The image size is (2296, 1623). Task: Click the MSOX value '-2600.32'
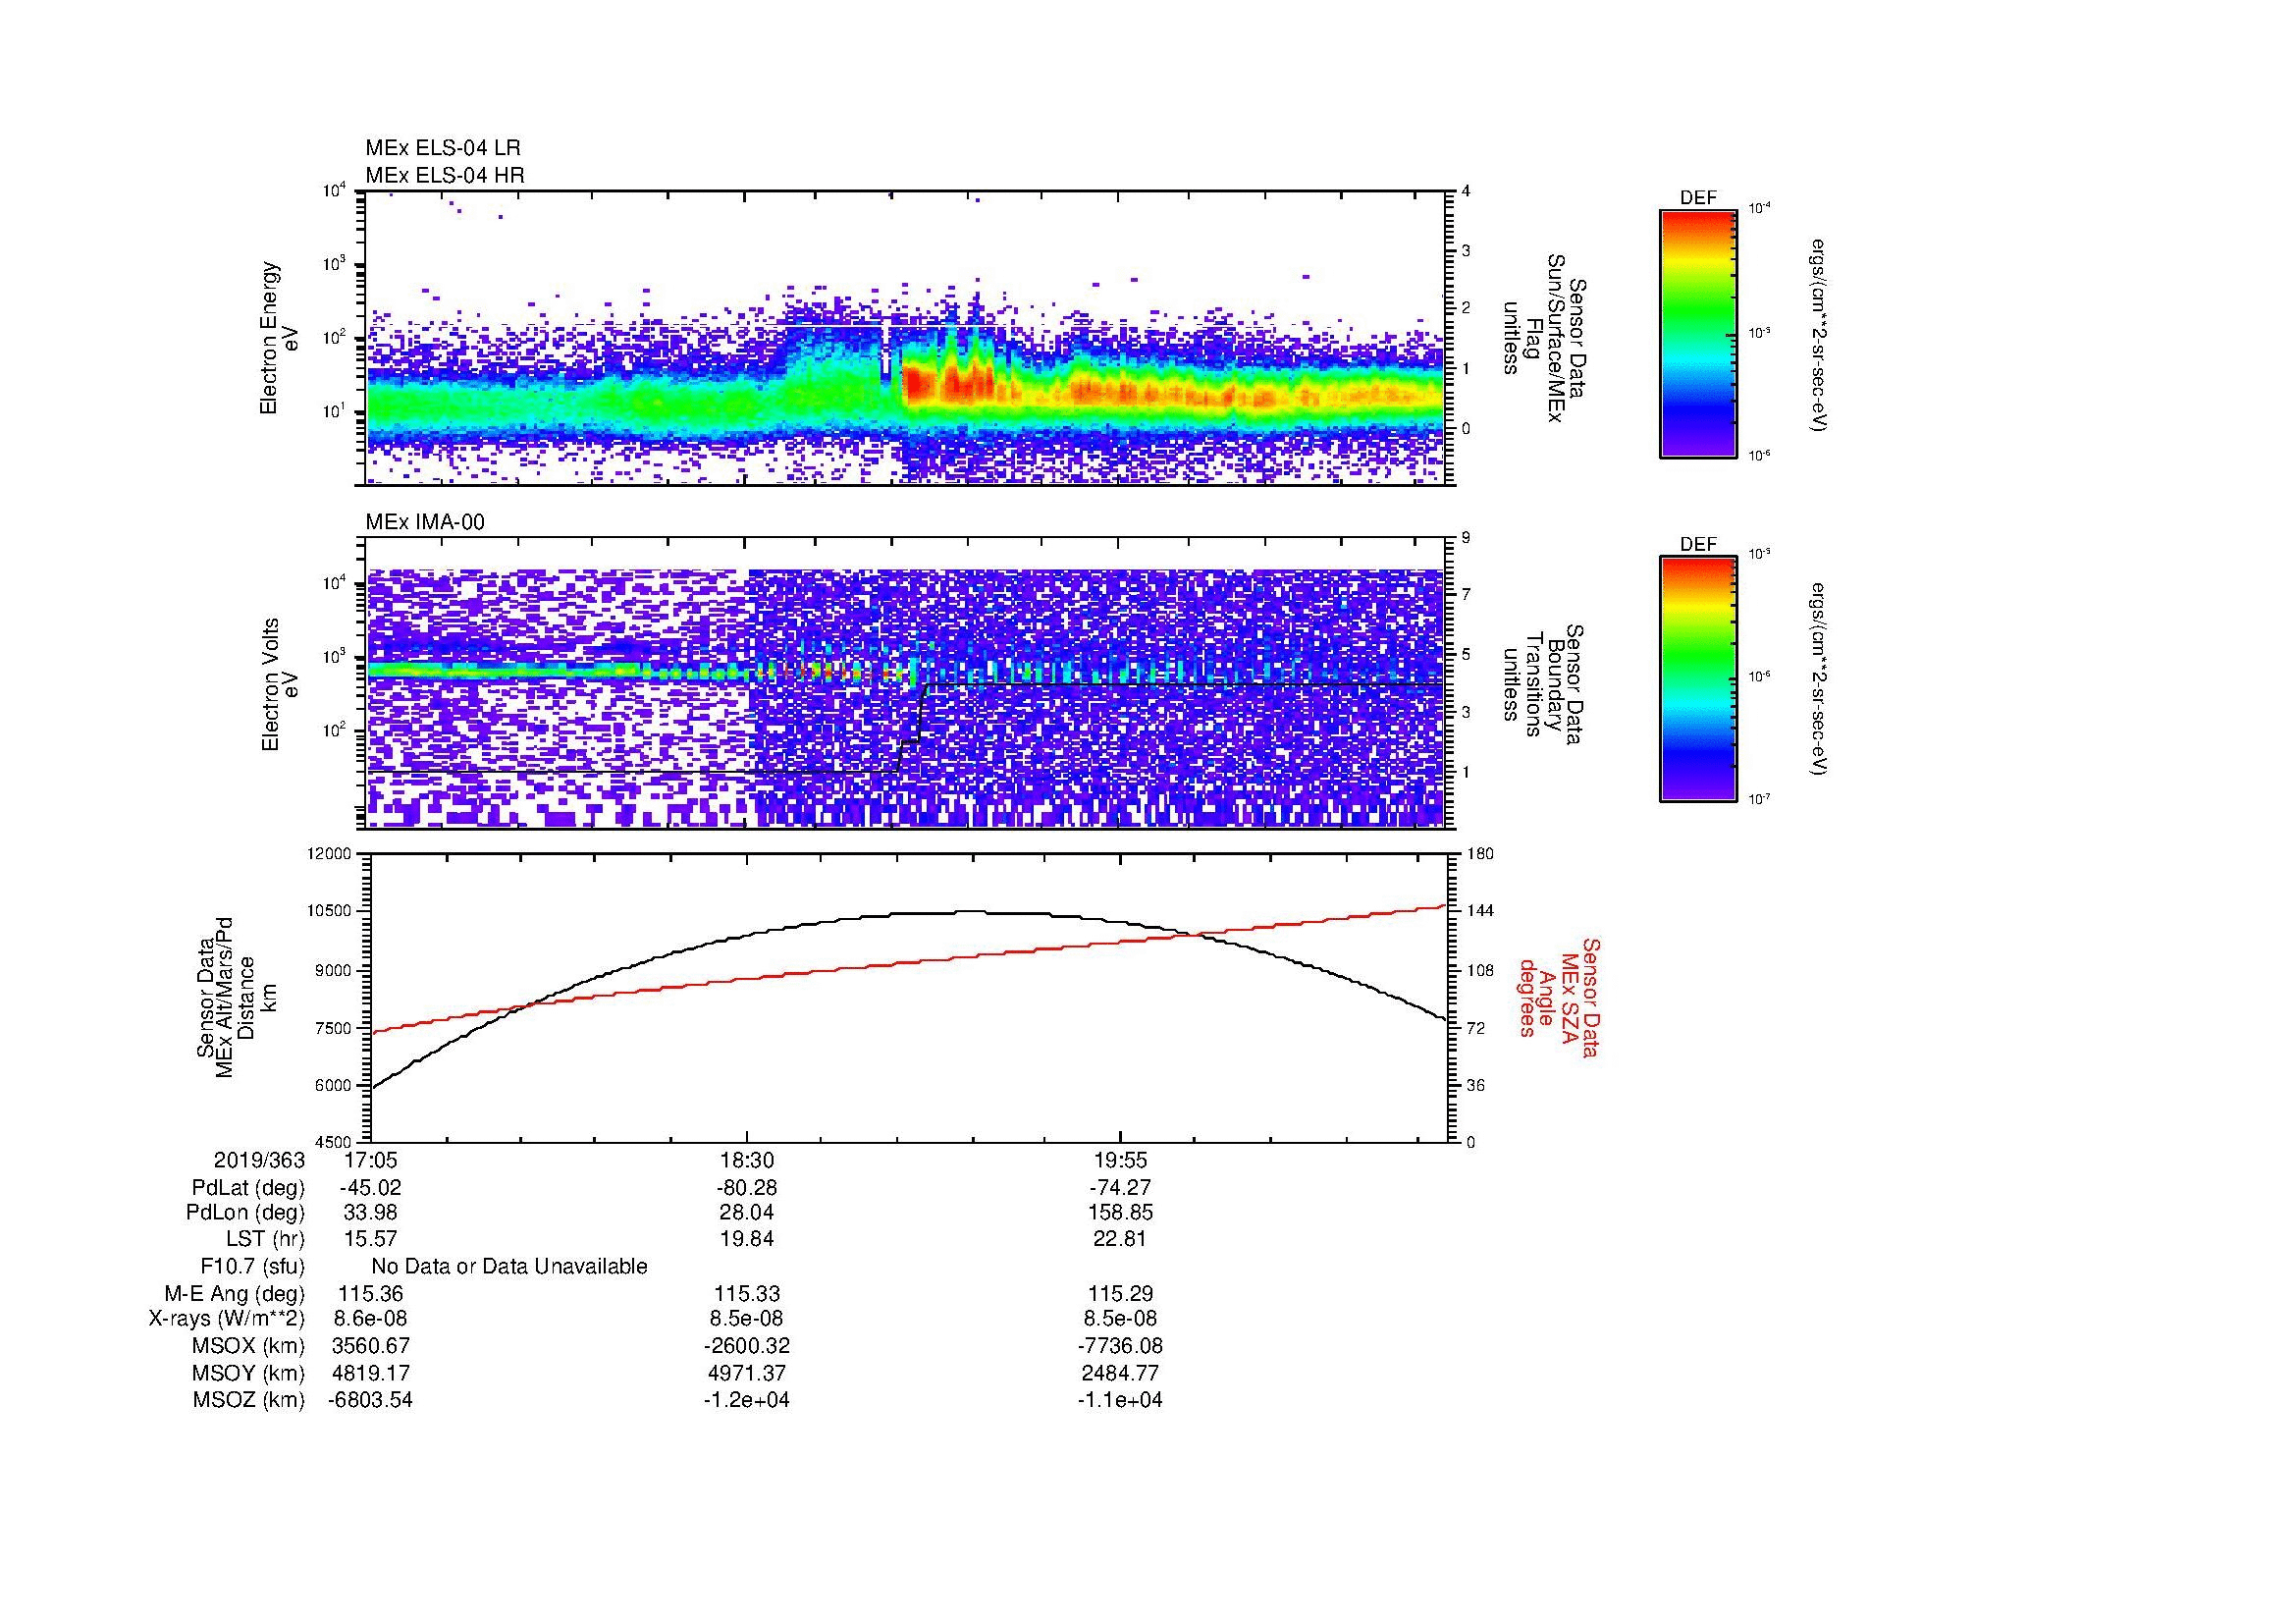pos(746,1347)
